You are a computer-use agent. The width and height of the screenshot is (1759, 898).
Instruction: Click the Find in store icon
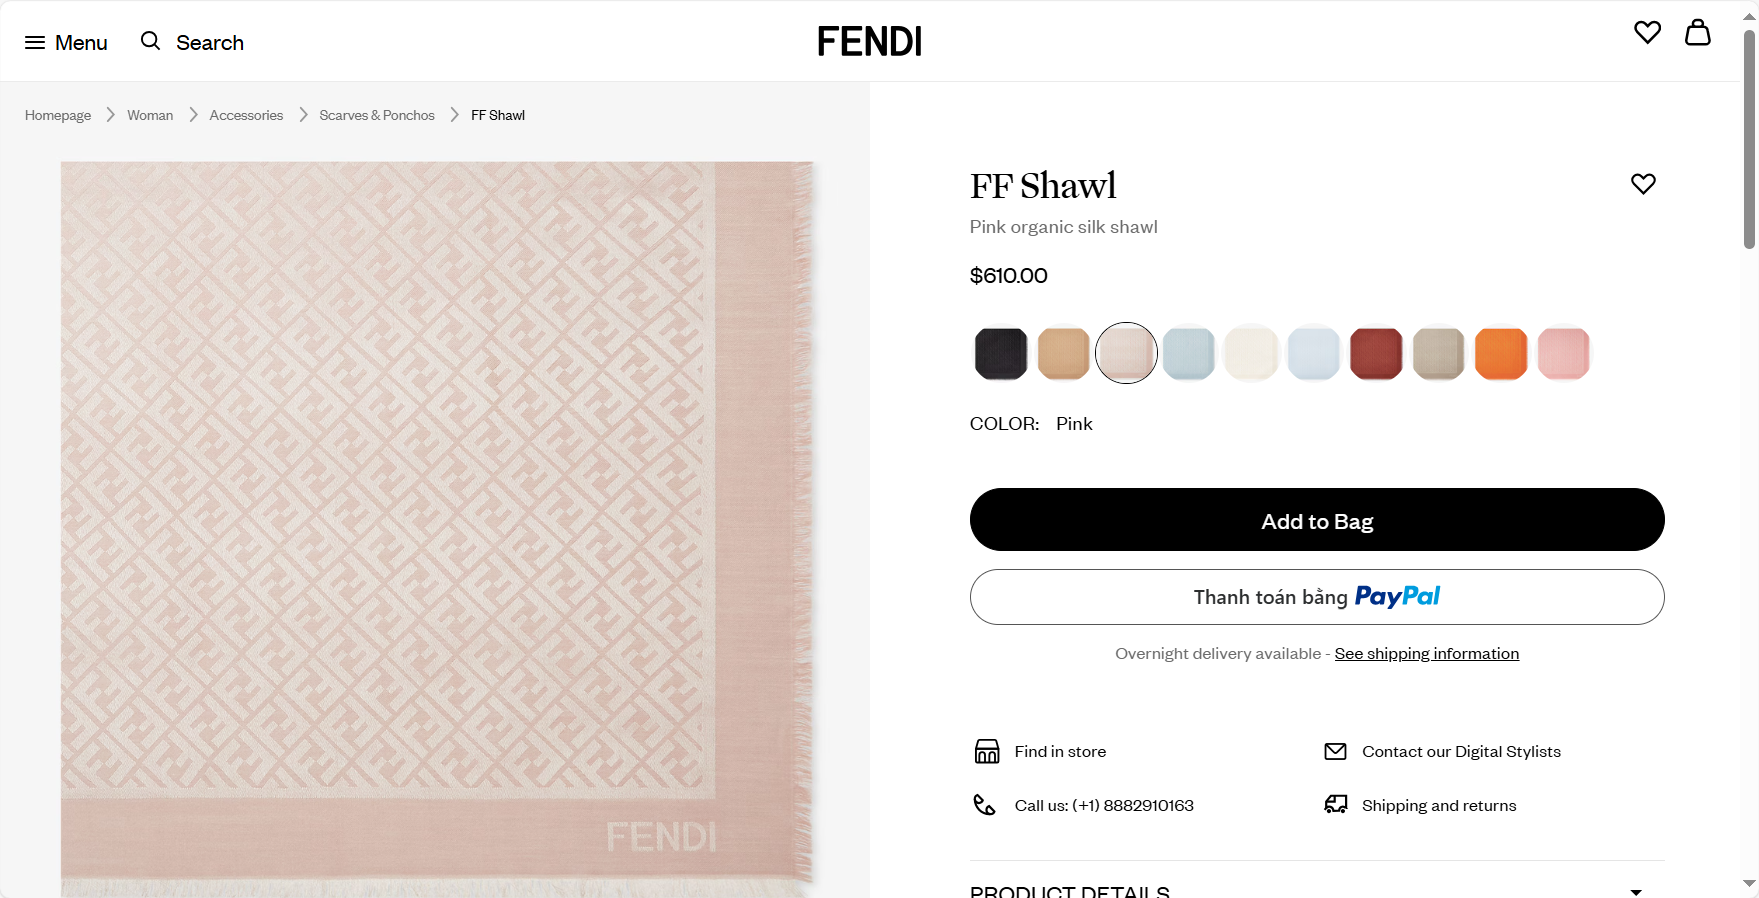[x=987, y=751]
